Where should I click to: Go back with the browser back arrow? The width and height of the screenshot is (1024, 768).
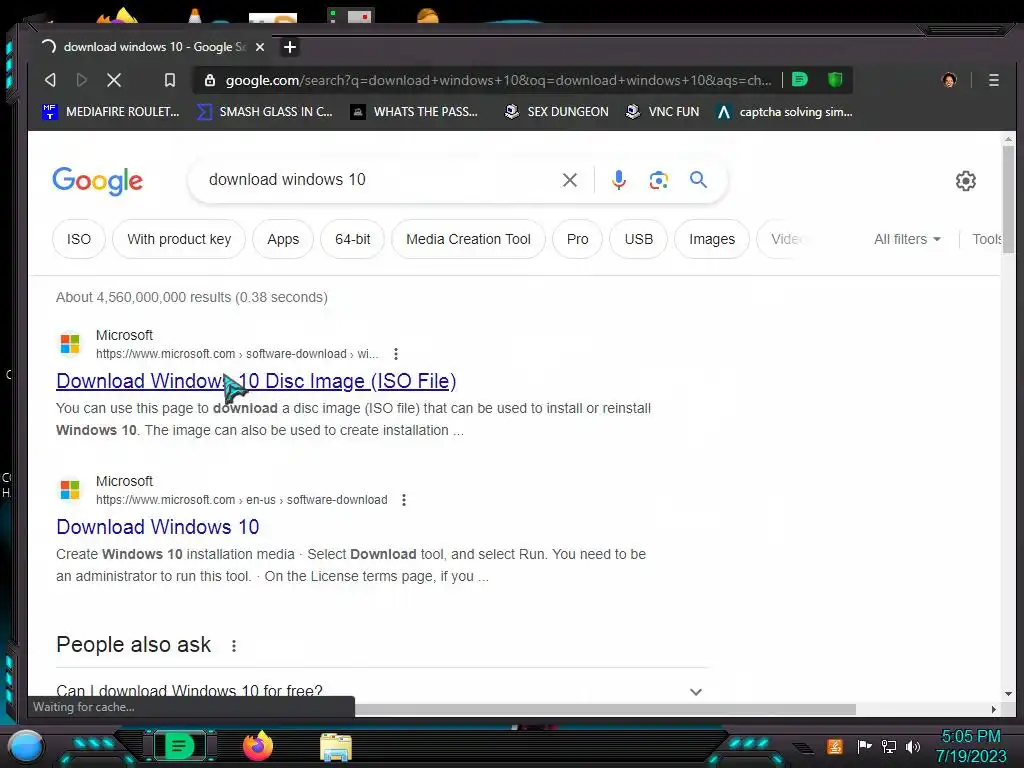pyautogui.click(x=50, y=80)
